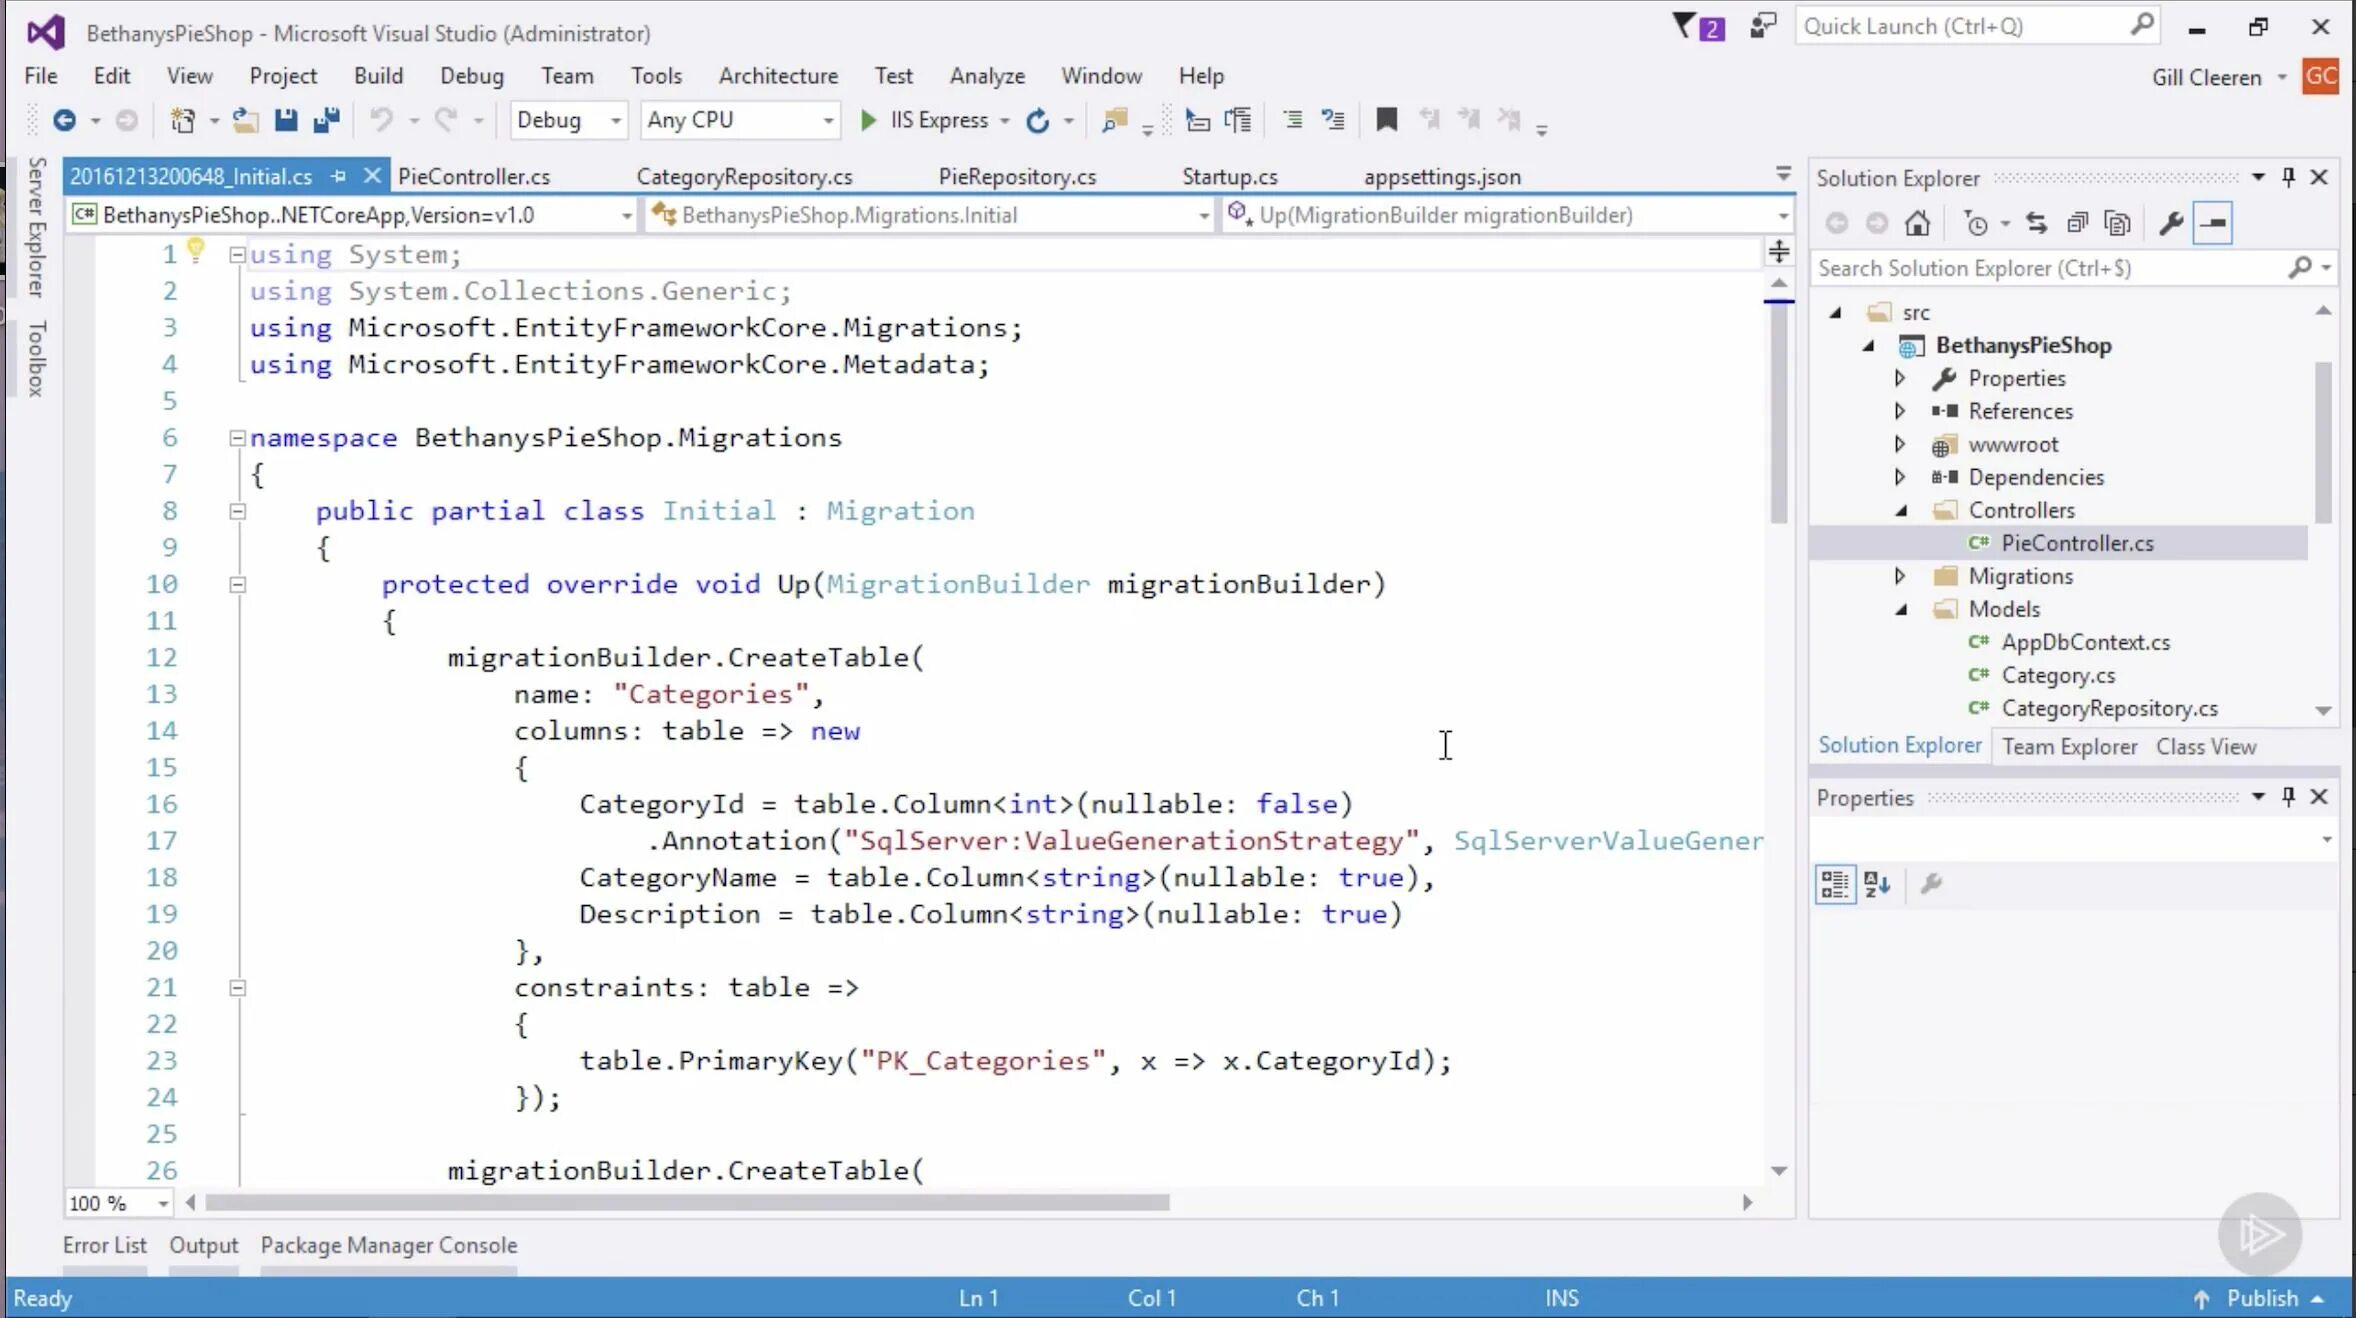Select the Save All icon
Image resolution: width=2356 pixels, height=1318 pixels.
tap(324, 118)
